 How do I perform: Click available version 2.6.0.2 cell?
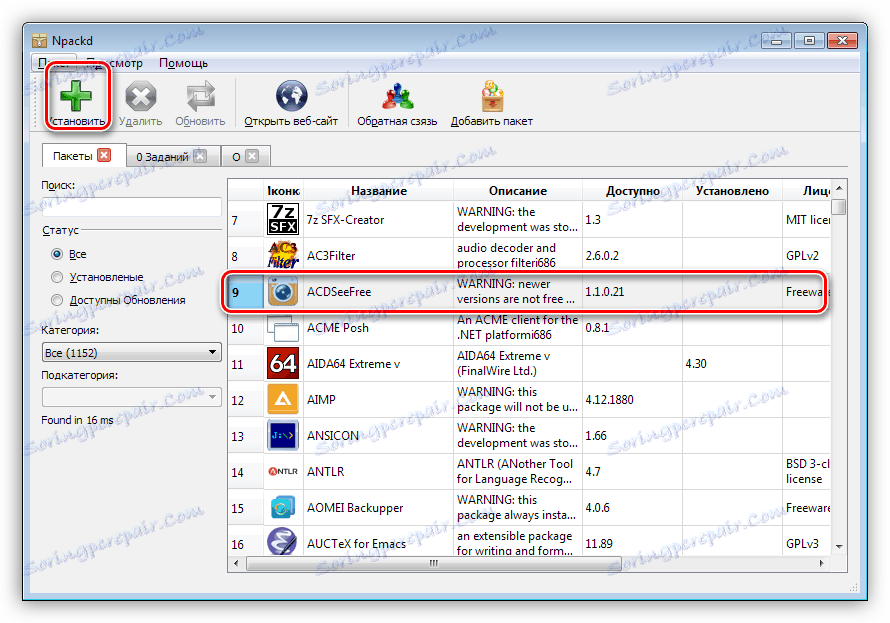click(632, 255)
